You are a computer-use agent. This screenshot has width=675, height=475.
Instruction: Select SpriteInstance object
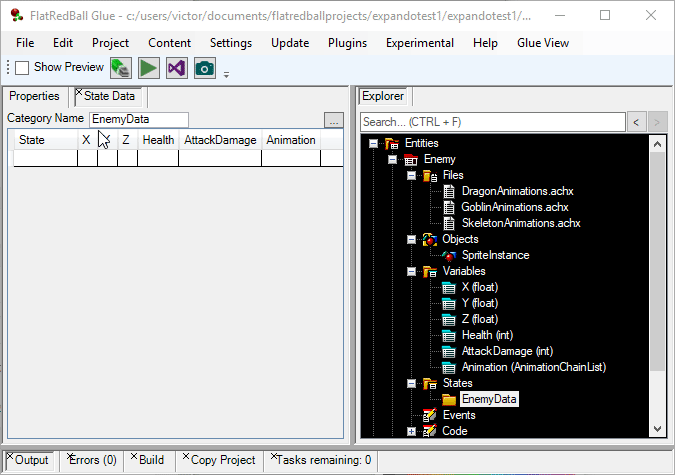[495, 255]
